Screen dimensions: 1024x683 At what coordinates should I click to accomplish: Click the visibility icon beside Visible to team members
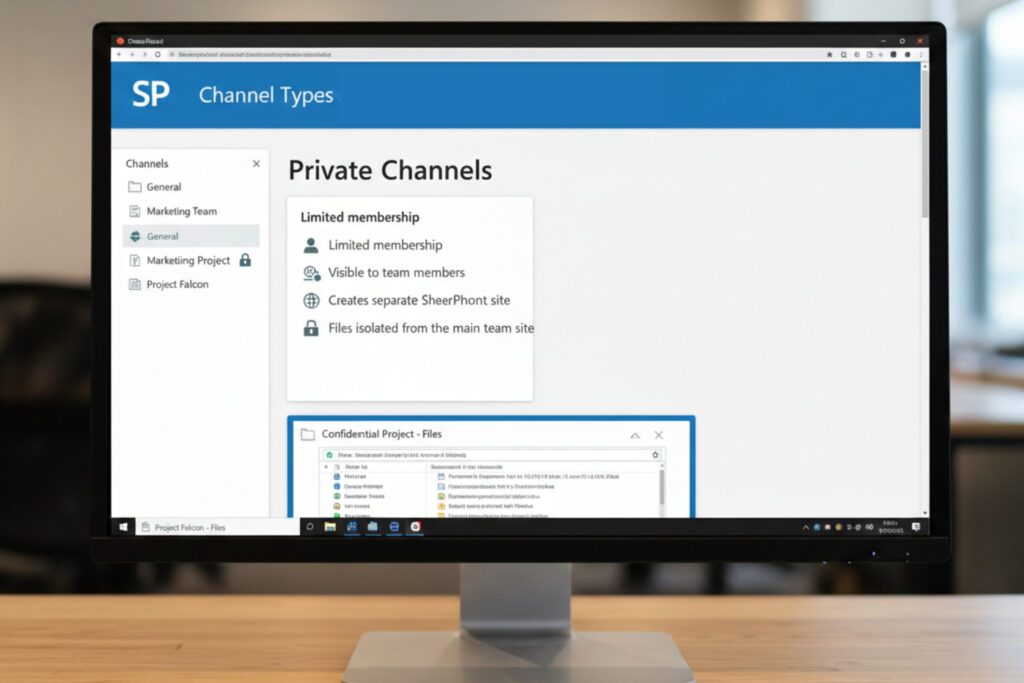311,273
